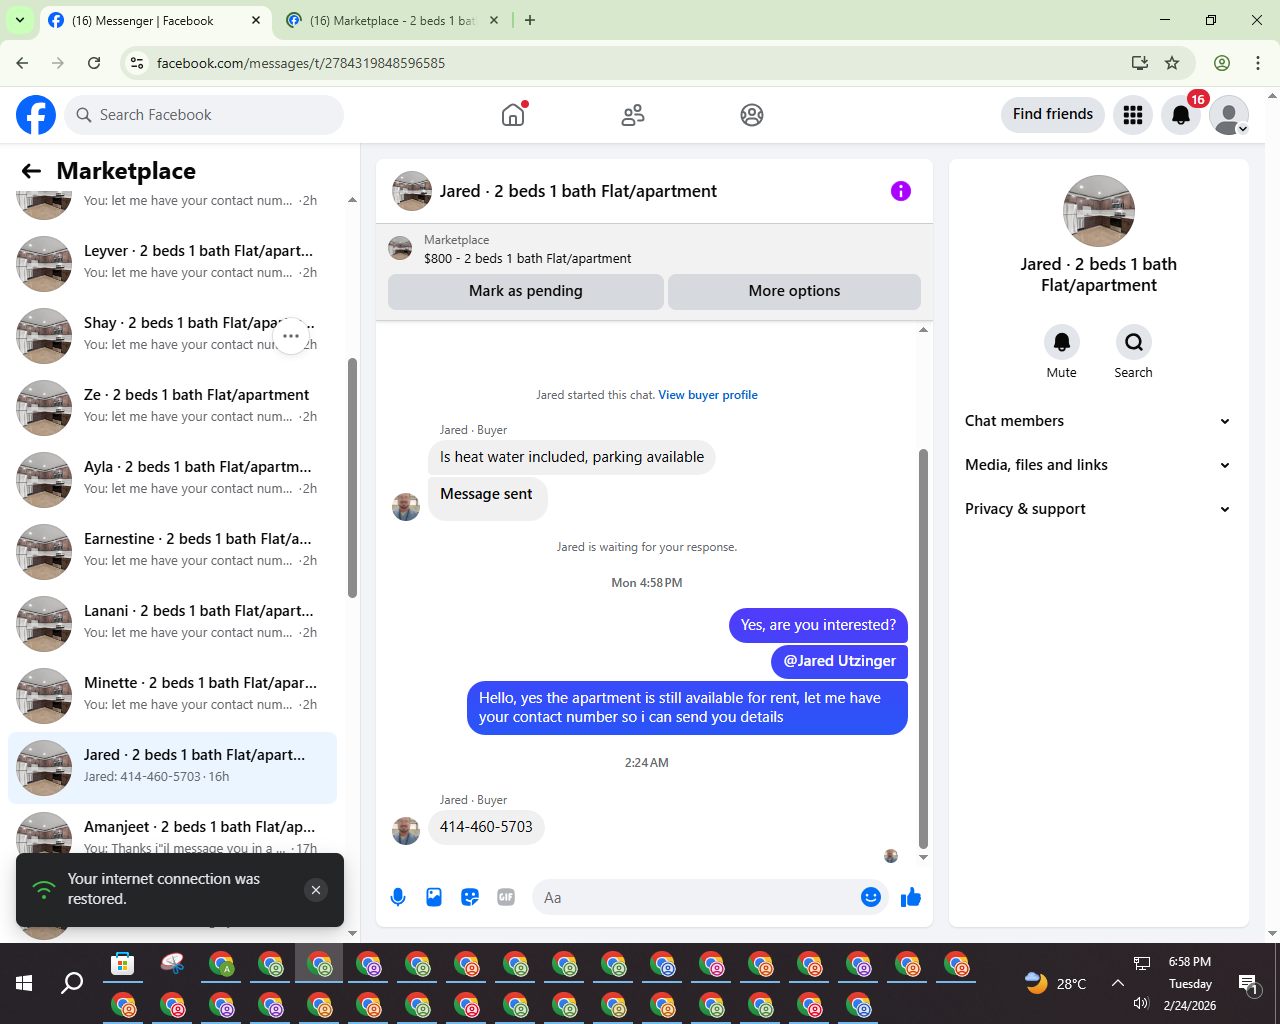Search in conversation using the magnifier icon
1280x1024 pixels.
click(1134, 342)
